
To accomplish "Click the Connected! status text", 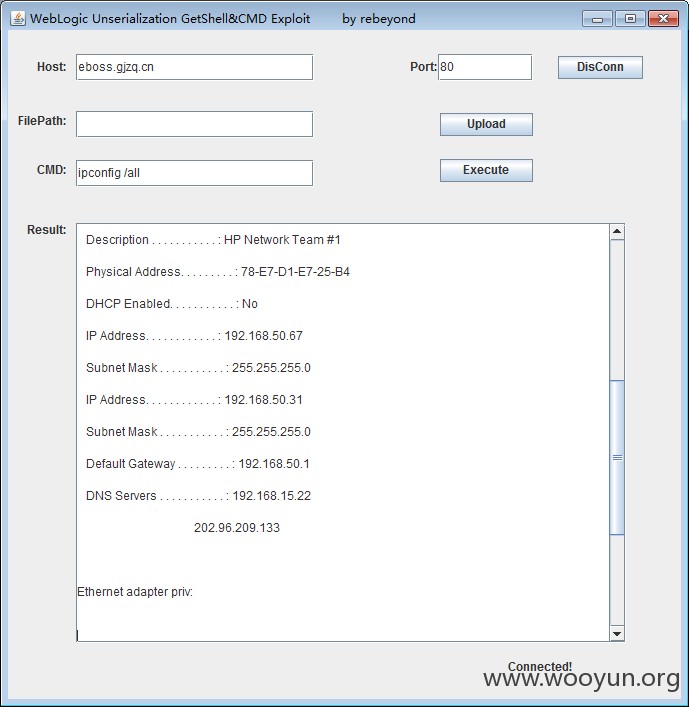I will click(x=540, y=666).
